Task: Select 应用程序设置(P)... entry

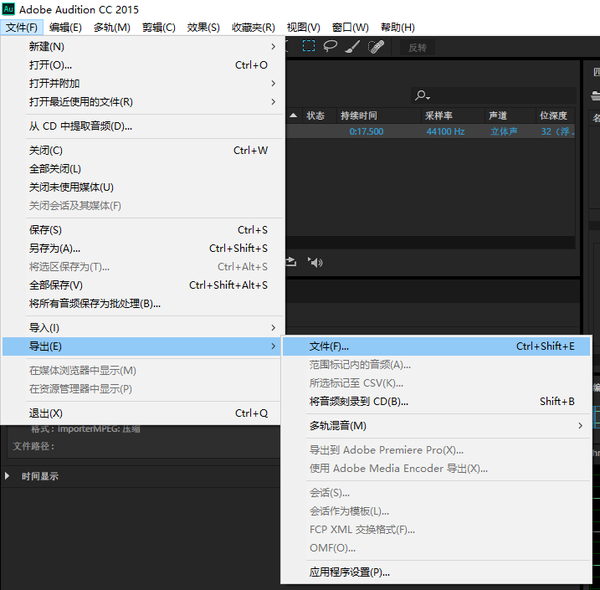Action: pos(436,572)
